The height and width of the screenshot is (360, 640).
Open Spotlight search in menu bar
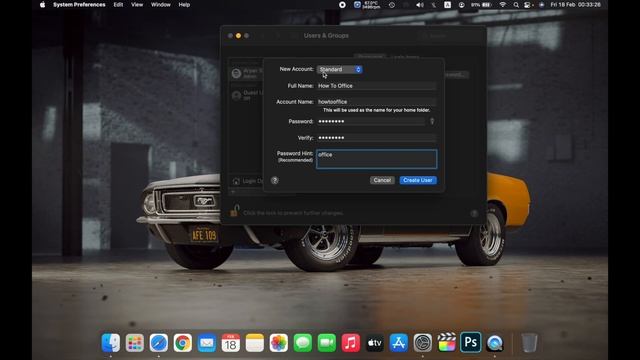(x=516, y=5)
